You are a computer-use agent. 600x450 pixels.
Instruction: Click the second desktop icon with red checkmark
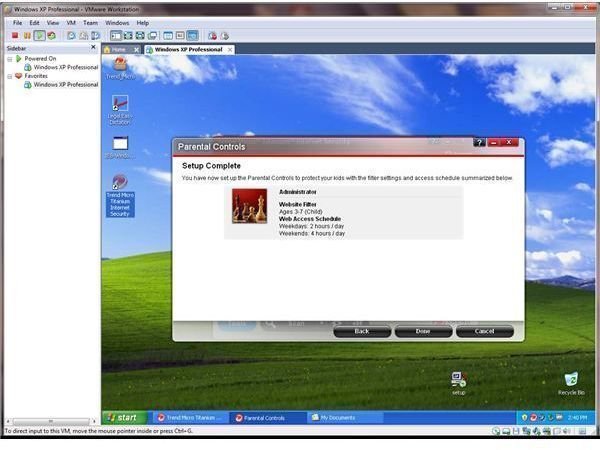120,109
